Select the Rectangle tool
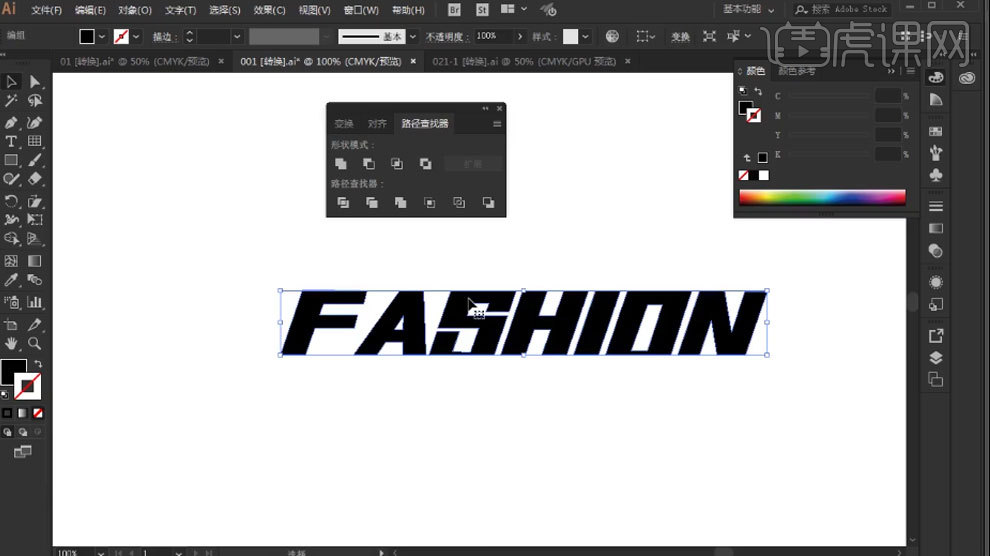The width and height of the screenshot is (990, 556). click(11, 160)
